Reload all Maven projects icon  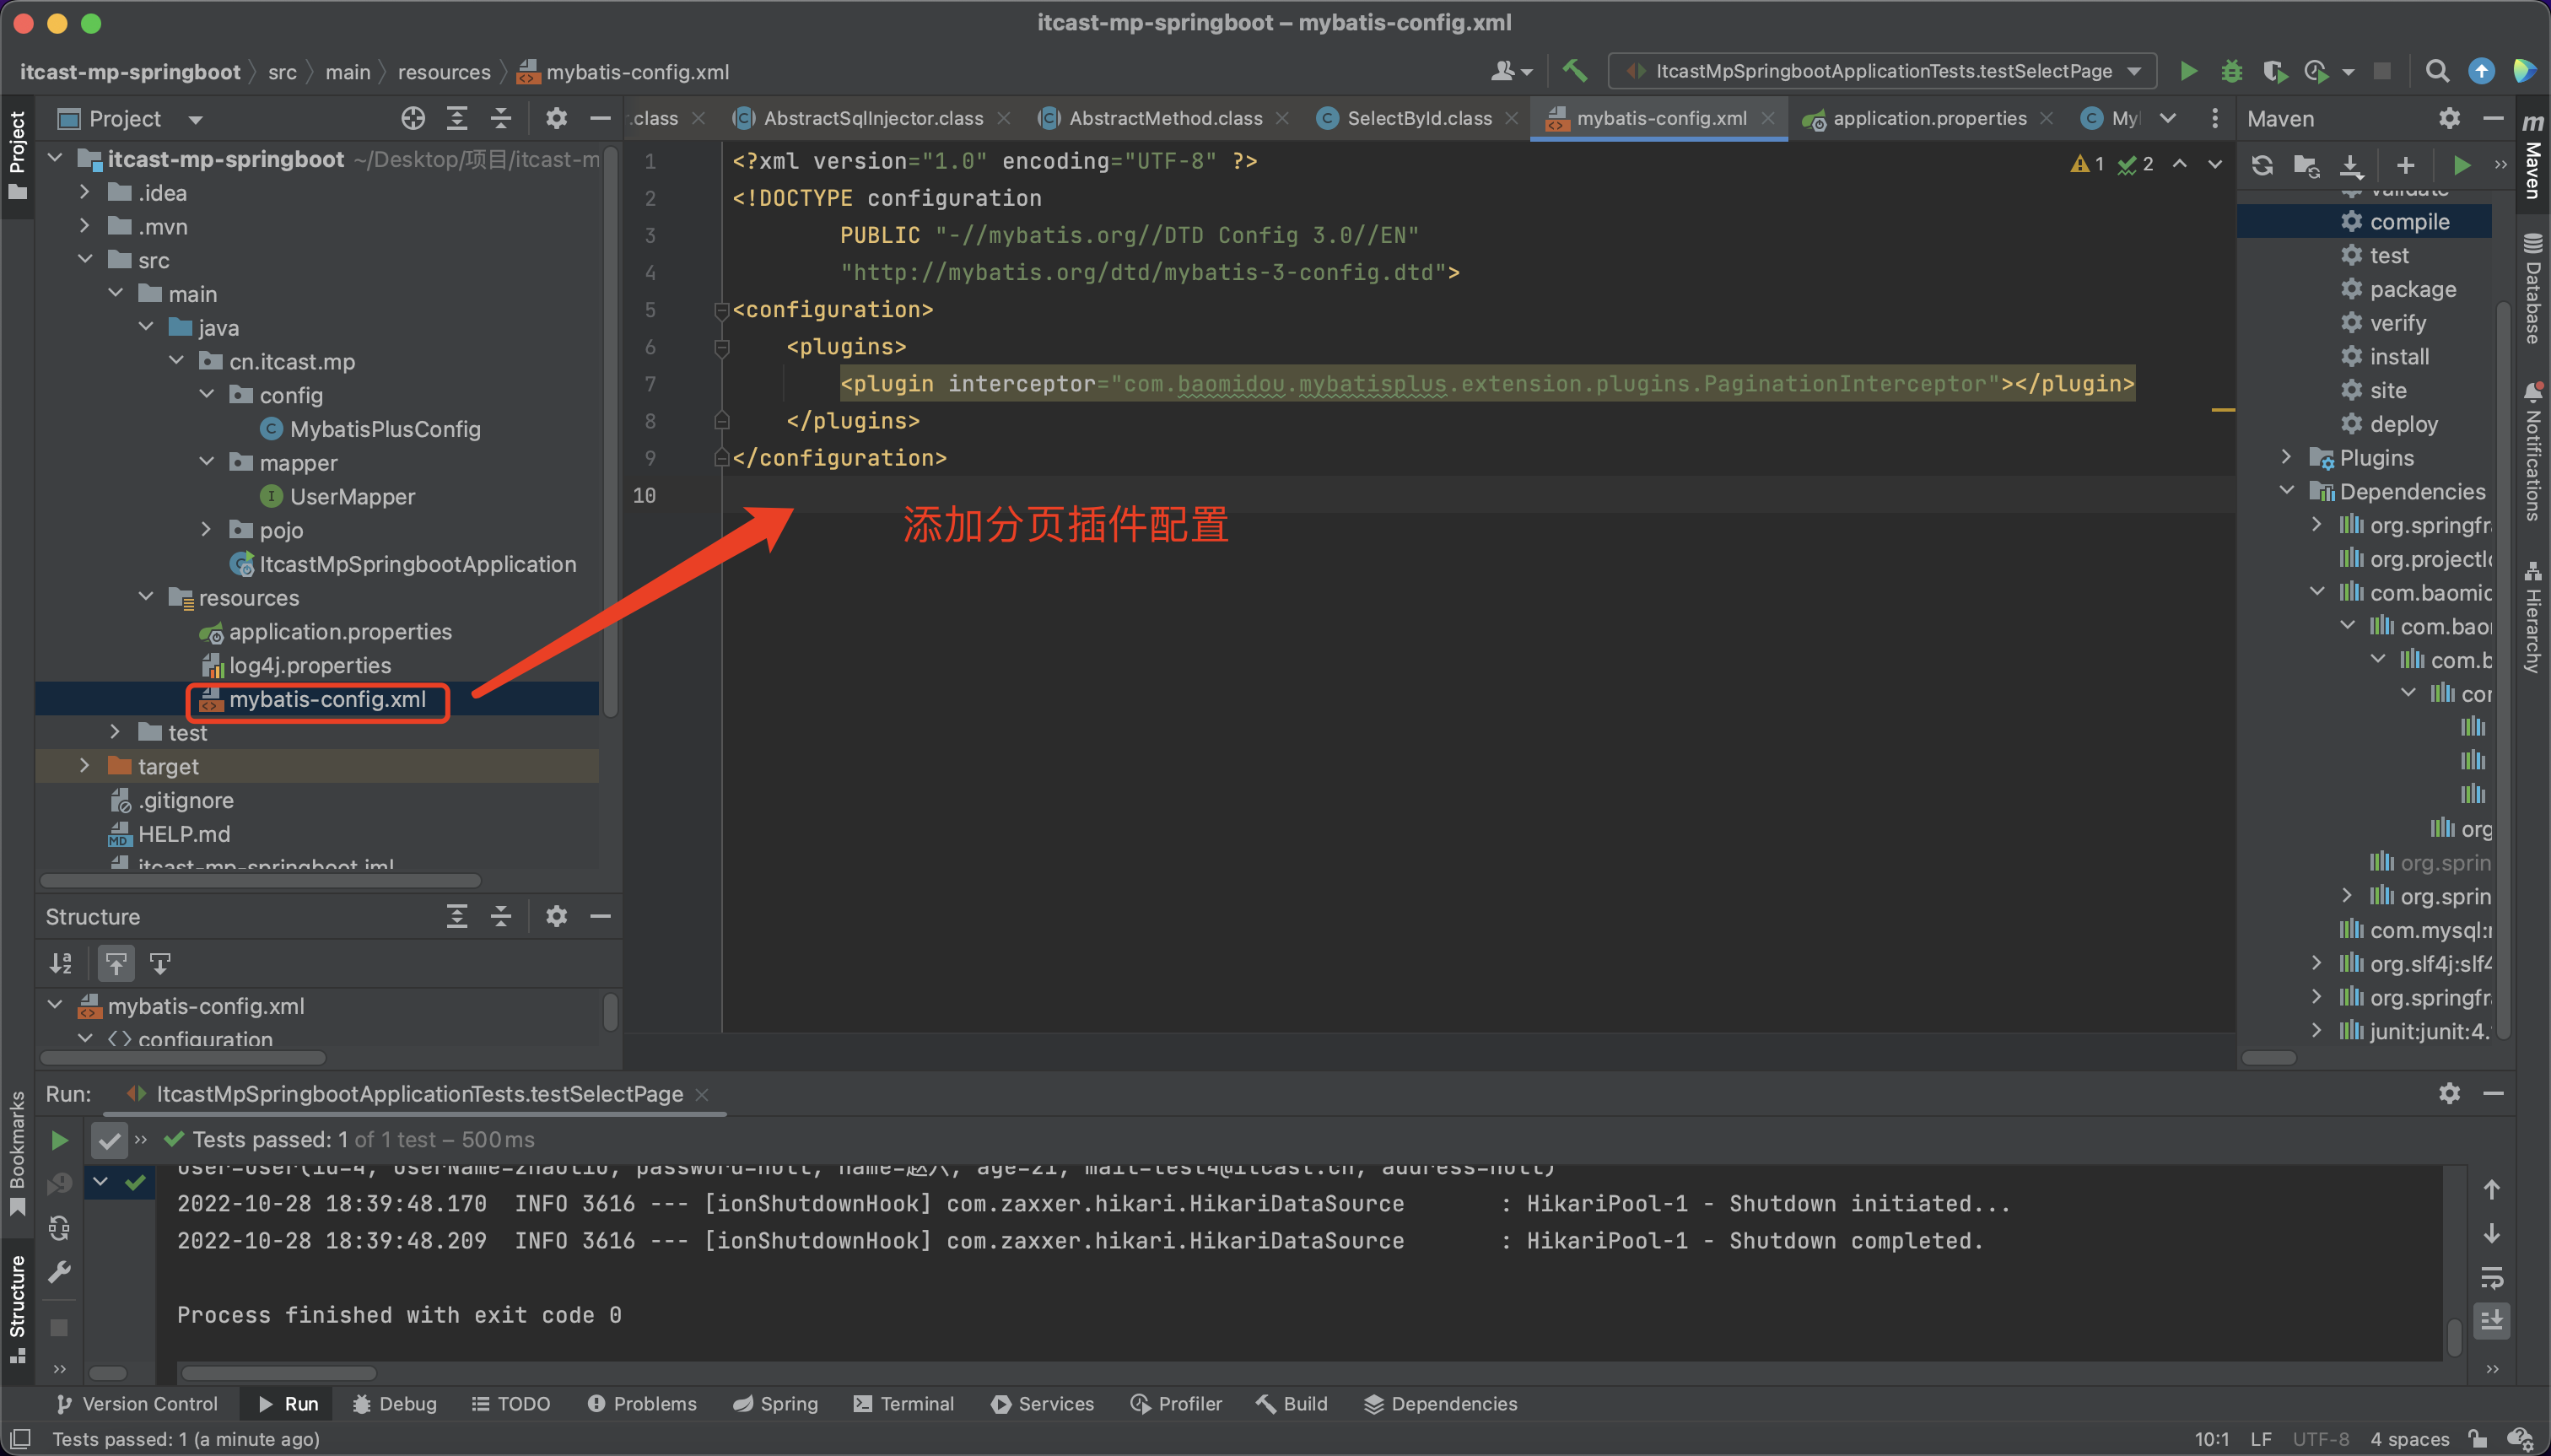click(2262, 165)
